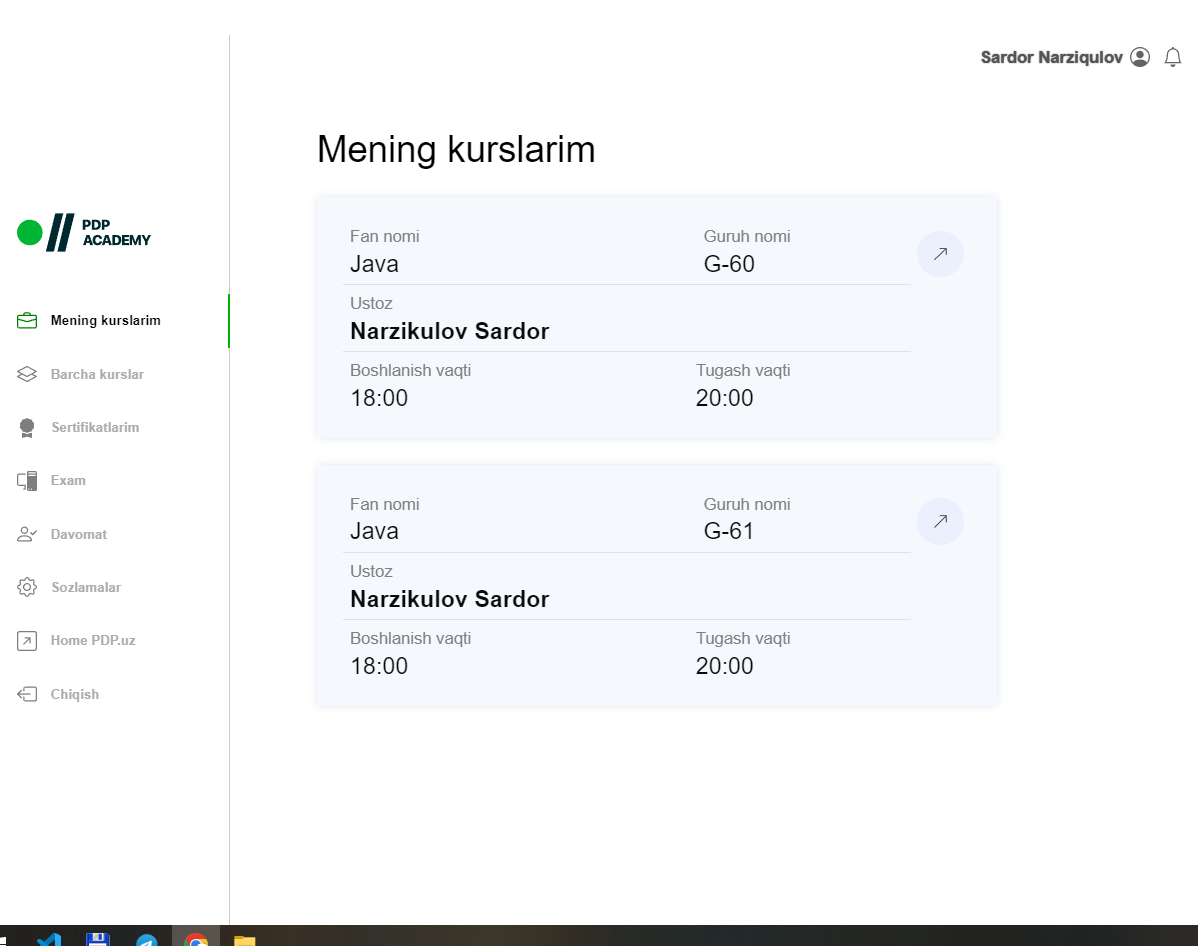Image resolution: width=1198 pixels, height=946 pixels.
Task: Click the user profile avatar icon
Action: point(1140,58)
